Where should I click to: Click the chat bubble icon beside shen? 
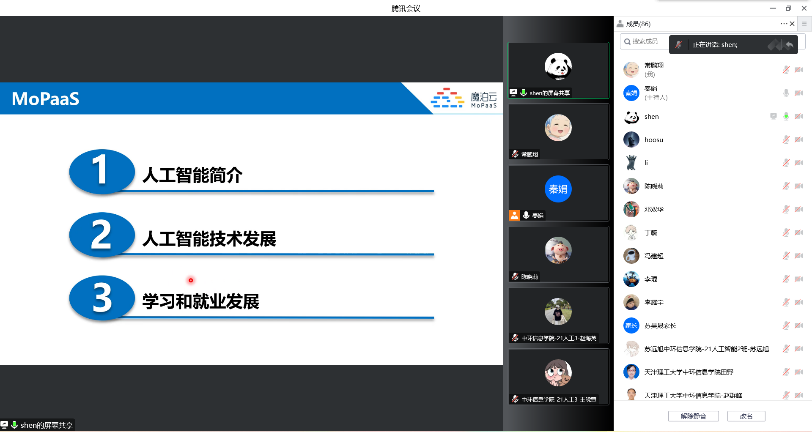pos(773,116)
